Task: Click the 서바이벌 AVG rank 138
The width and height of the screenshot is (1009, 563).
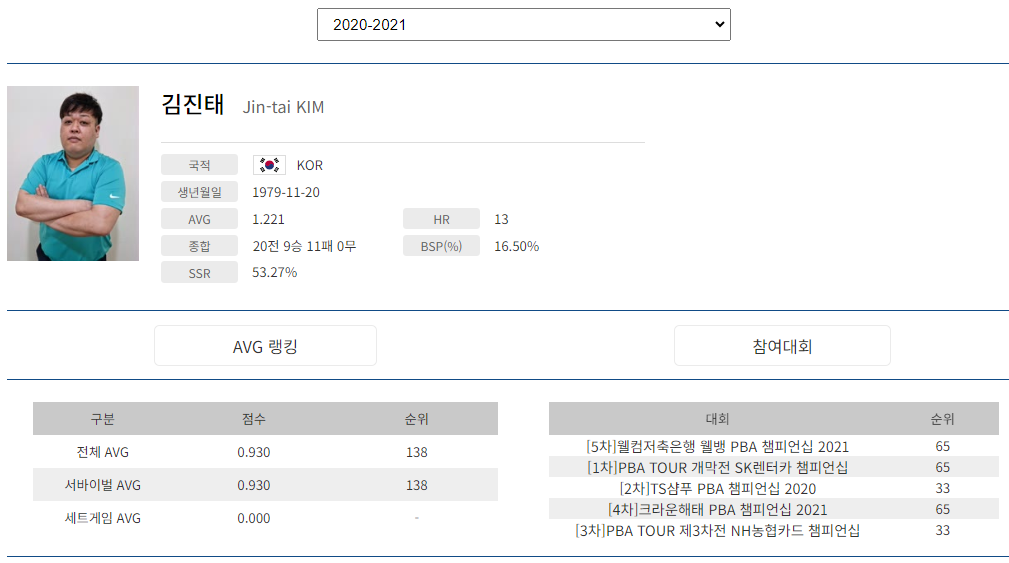Action: click(x=416, y=485)
